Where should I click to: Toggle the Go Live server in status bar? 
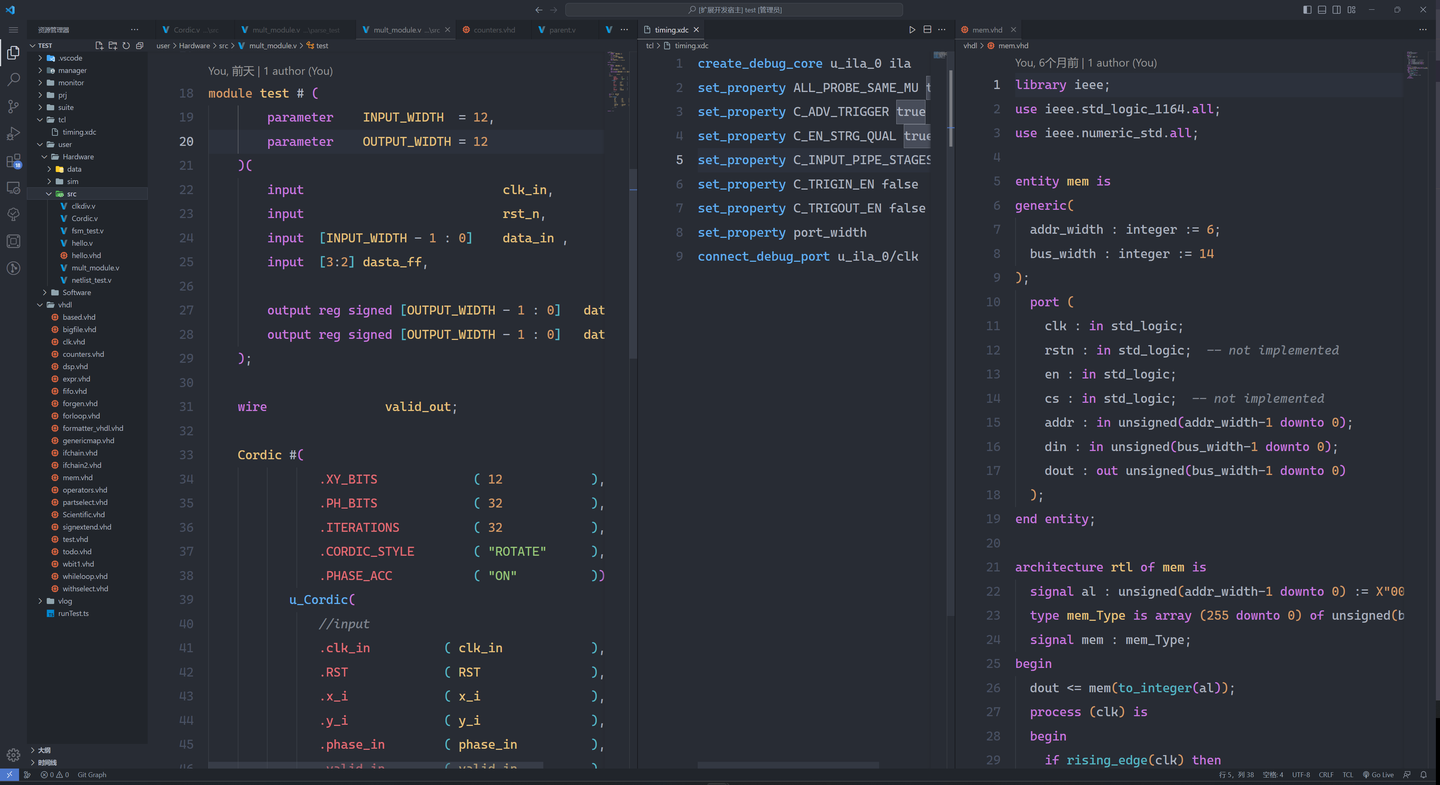[1379, 774]
